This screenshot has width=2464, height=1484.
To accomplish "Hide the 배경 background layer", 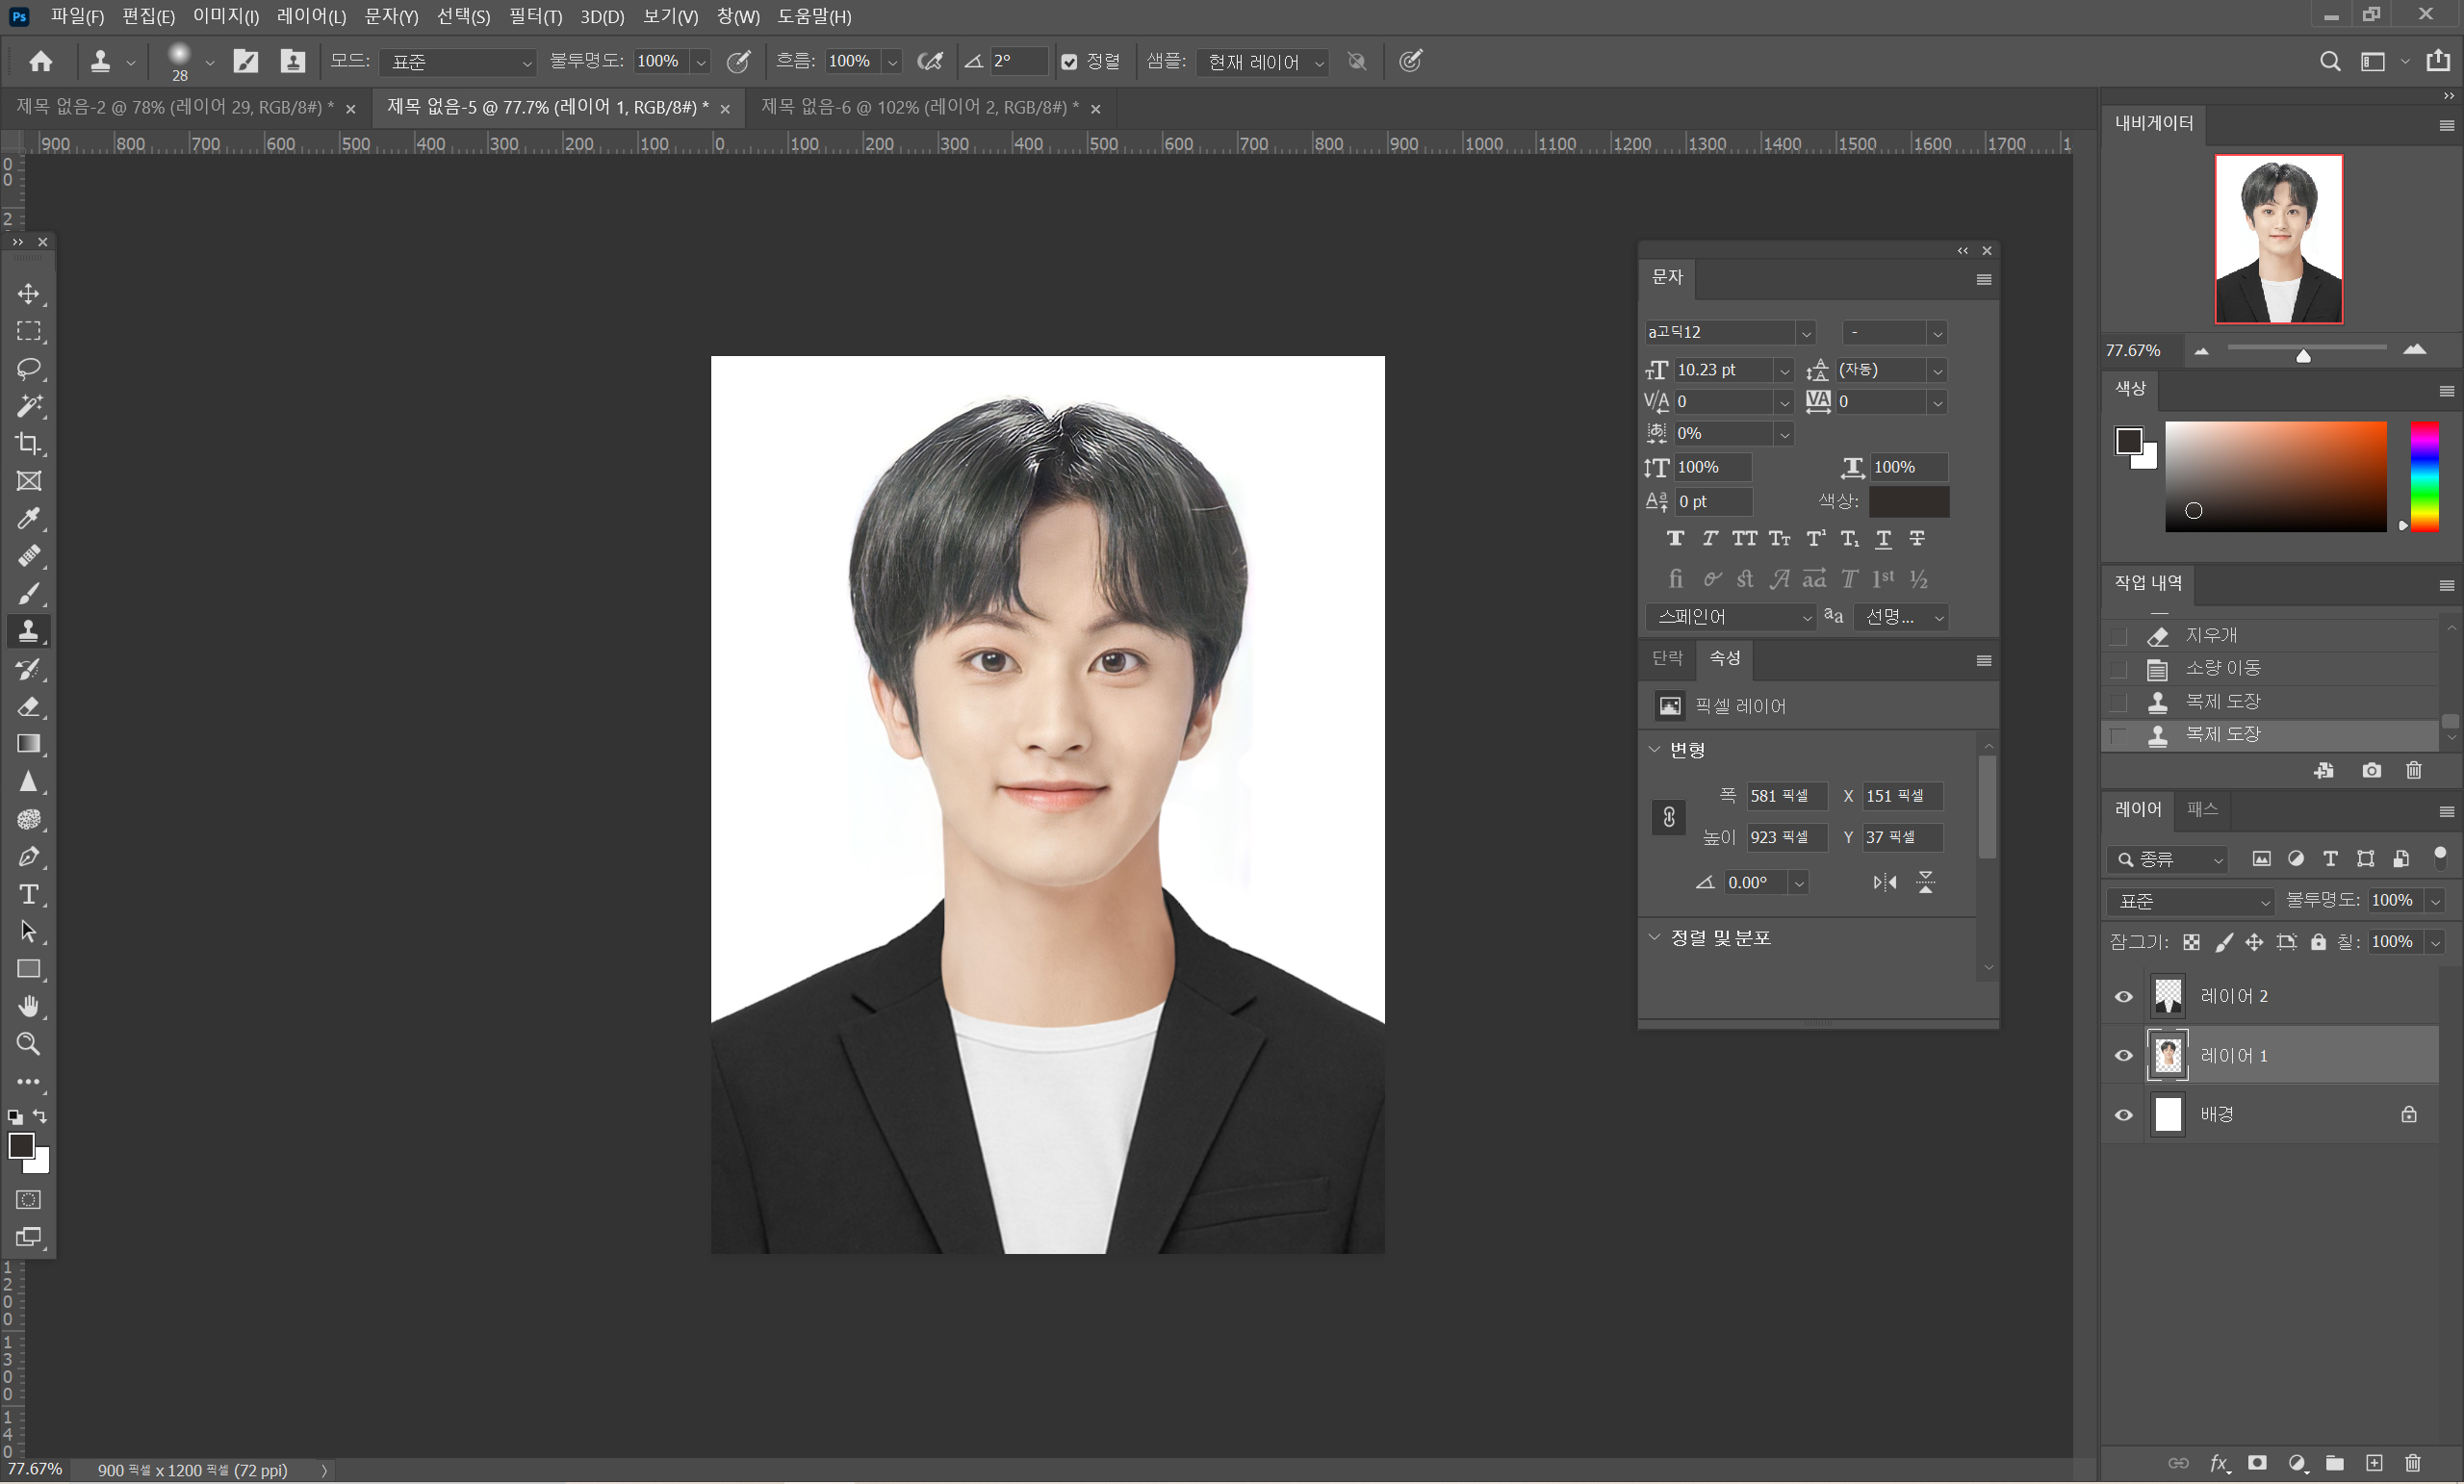I will click(x=2123, y=1114).
